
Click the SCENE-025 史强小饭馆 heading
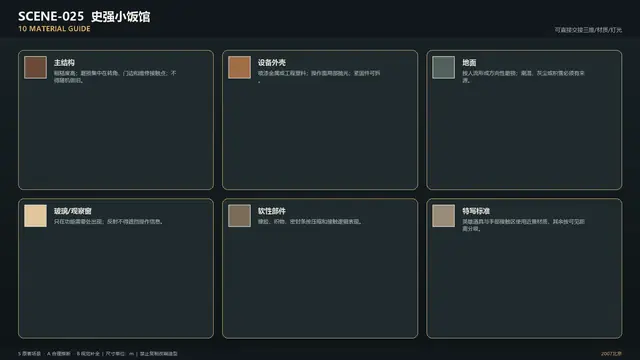(x=84, y=16)
